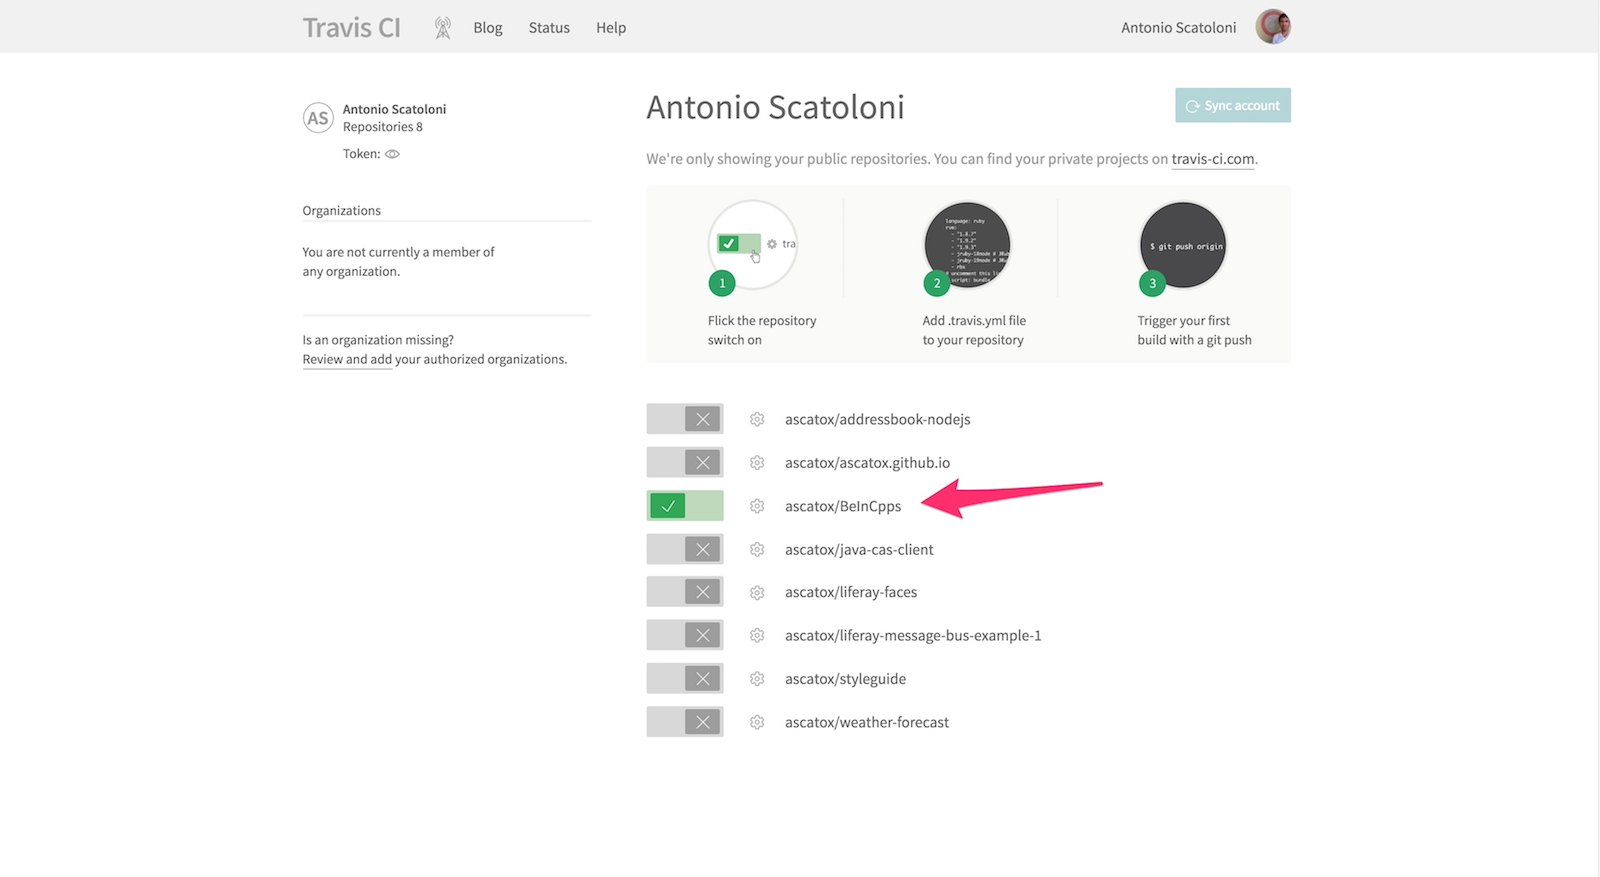
Task: Open settings gear for ascatox/addressbook-nodejs
Action: tap(757, 419)
